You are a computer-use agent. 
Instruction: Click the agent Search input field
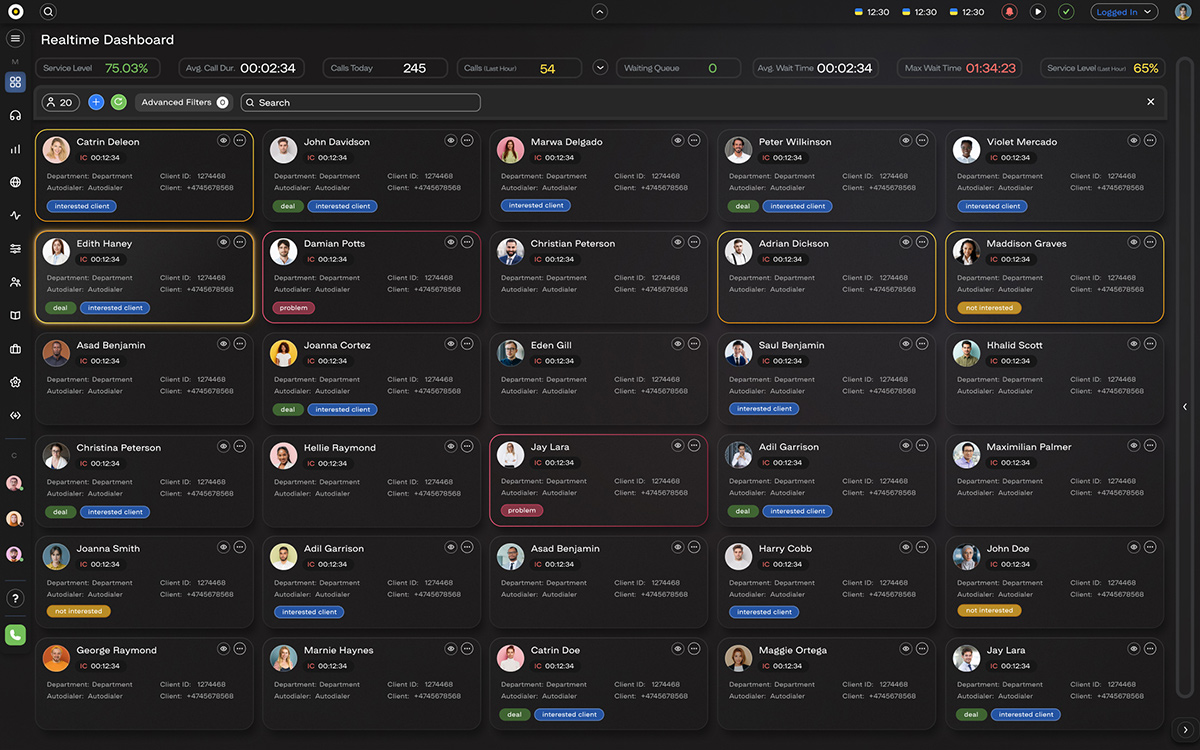coord(360,102)
